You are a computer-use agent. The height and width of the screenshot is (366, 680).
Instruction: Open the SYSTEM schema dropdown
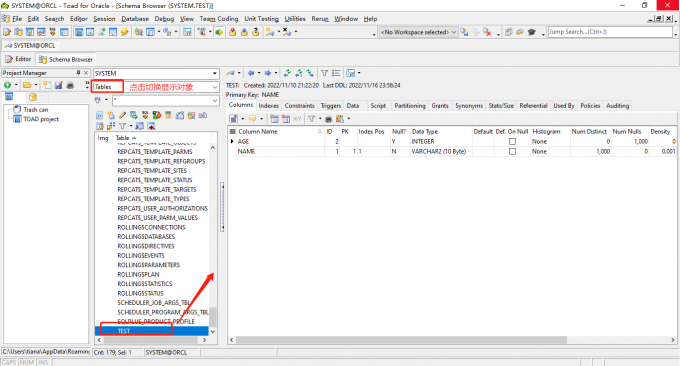(215, 73)
